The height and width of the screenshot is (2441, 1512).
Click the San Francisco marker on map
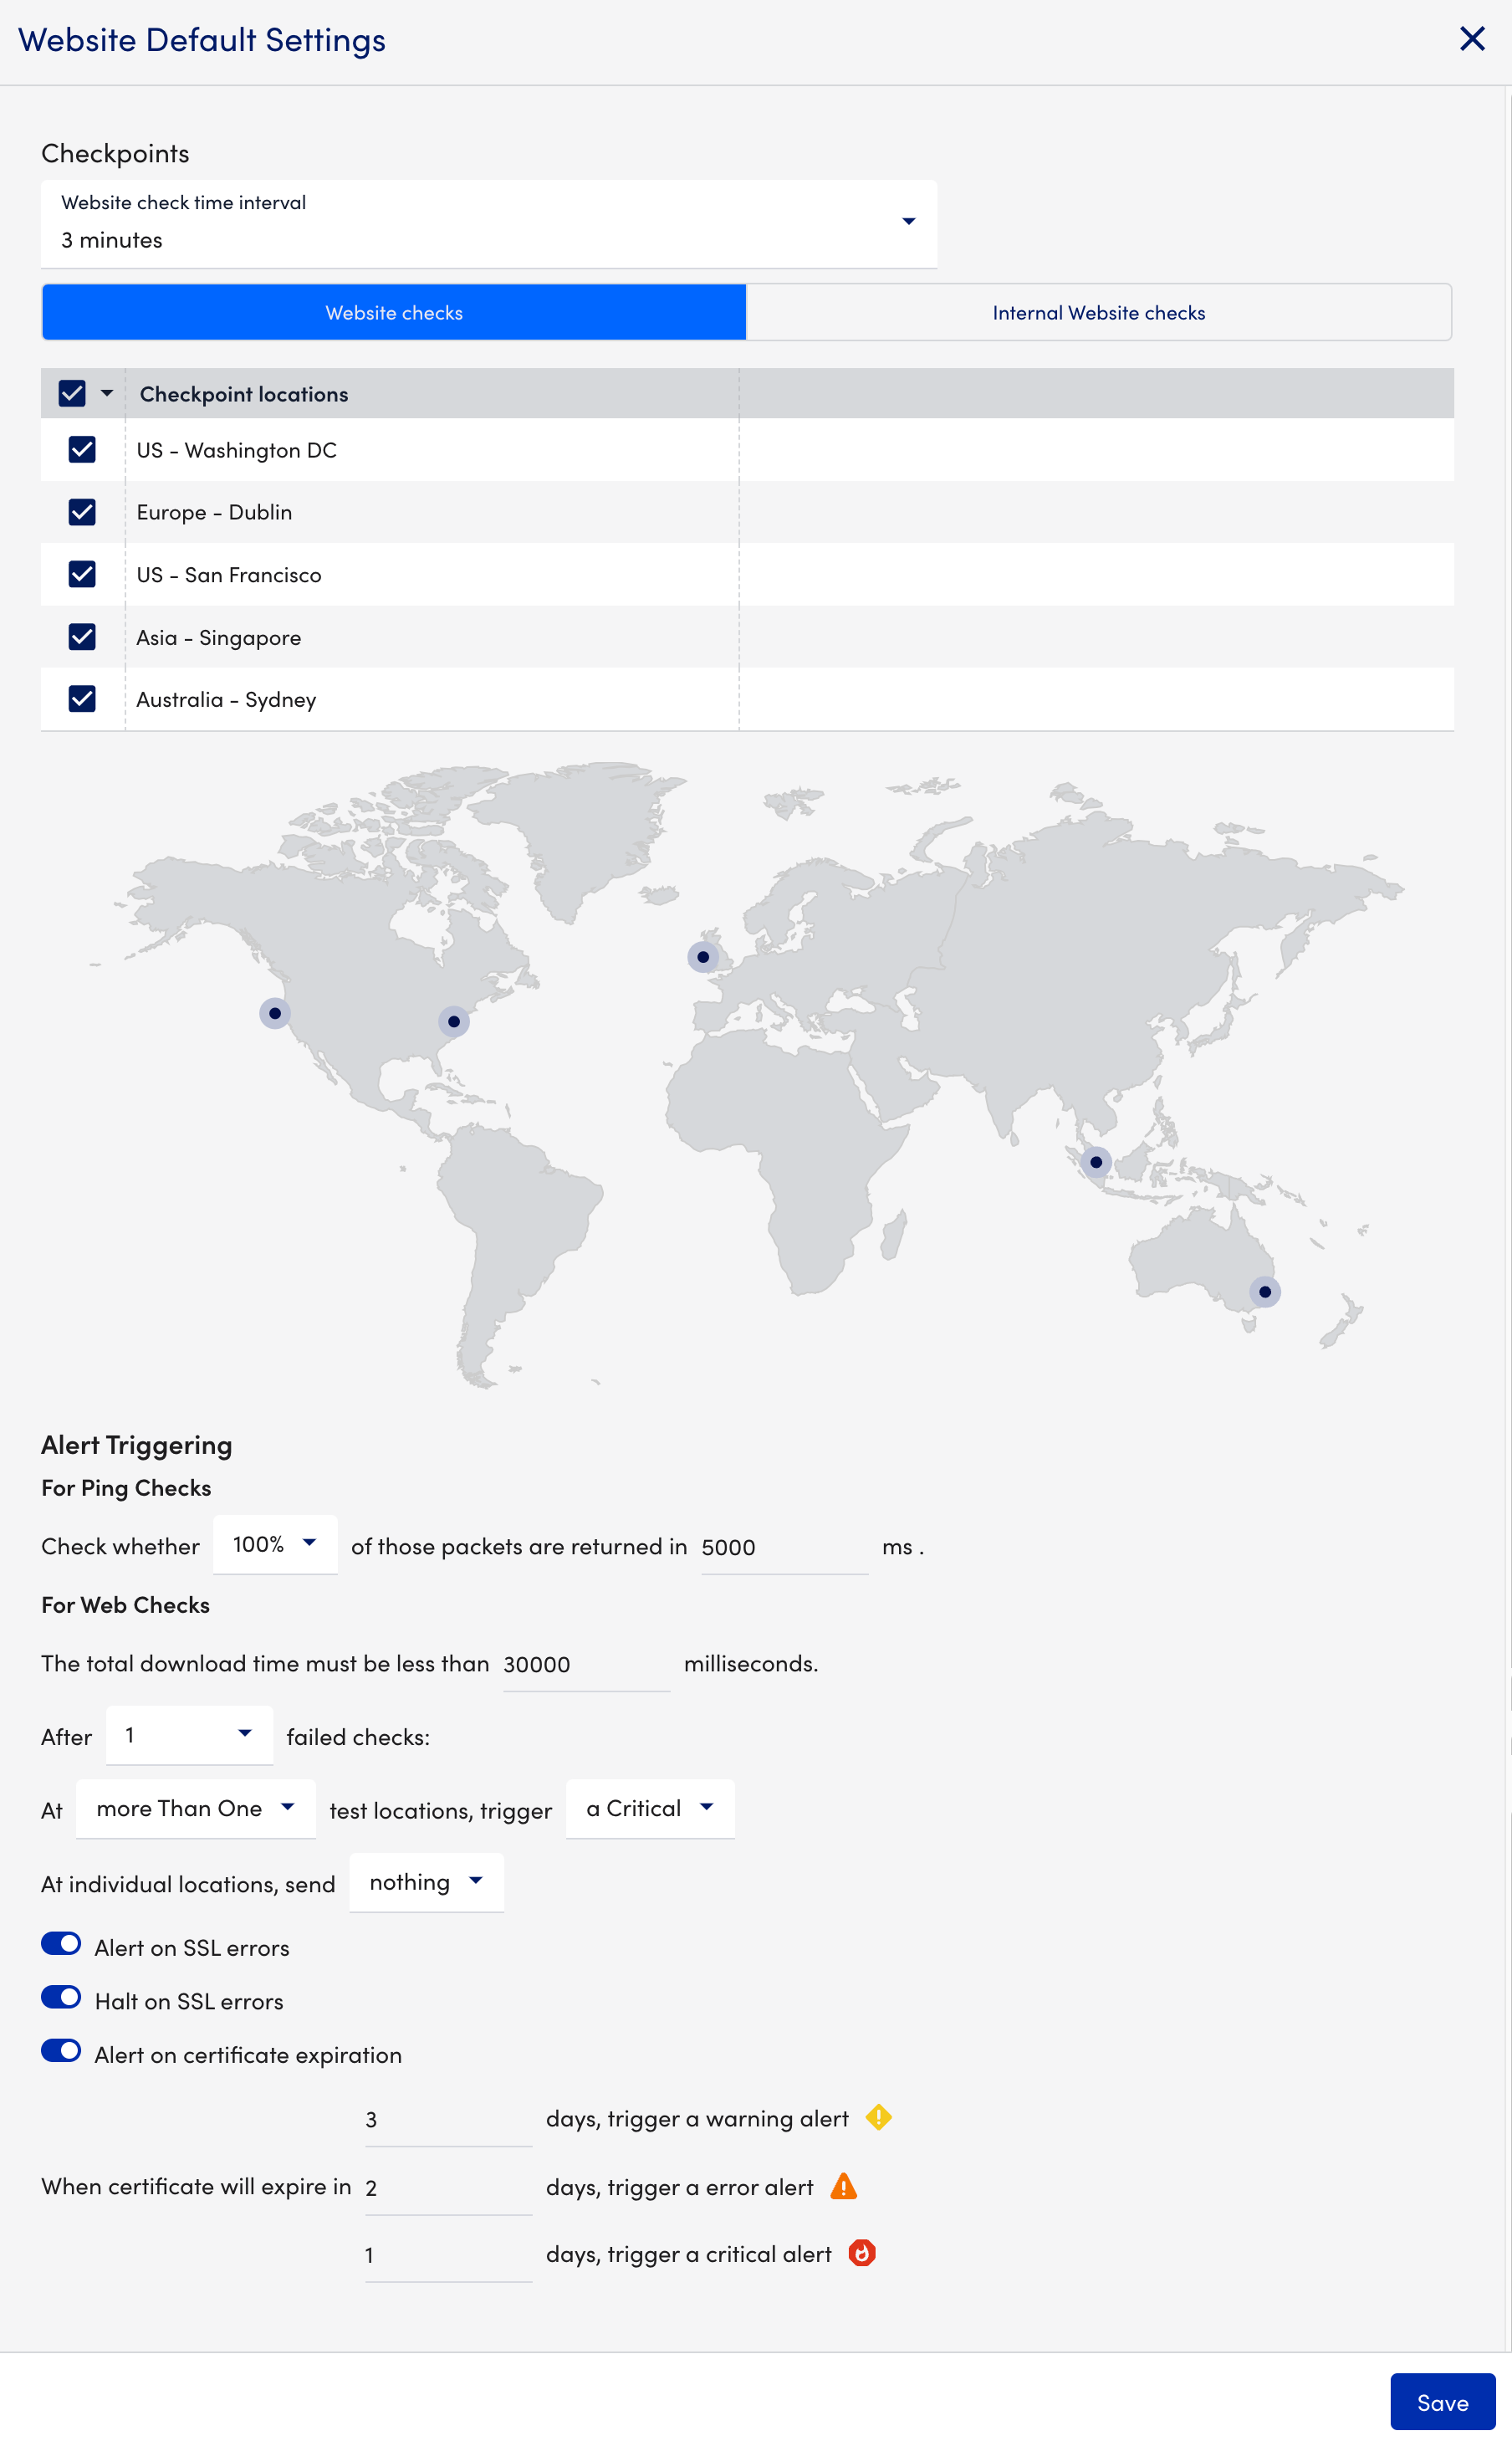[275, 1013]
